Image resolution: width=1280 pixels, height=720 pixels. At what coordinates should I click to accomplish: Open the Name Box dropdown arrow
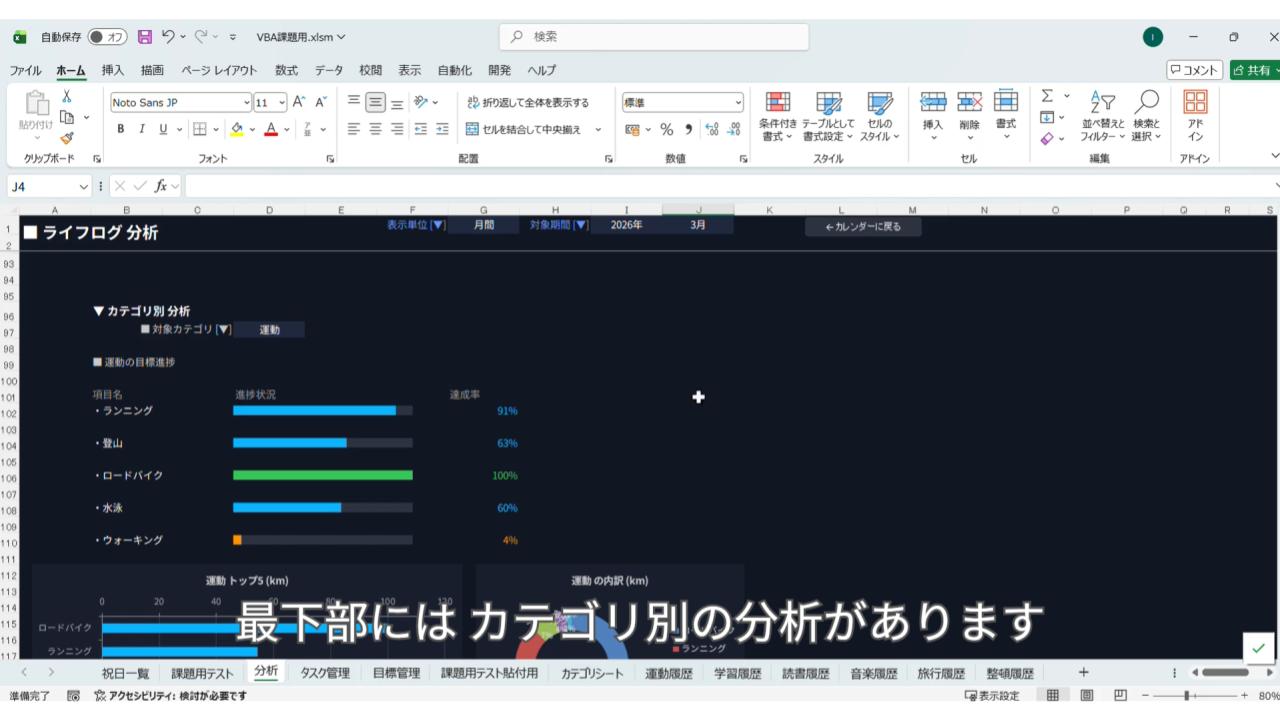point(84,186)
